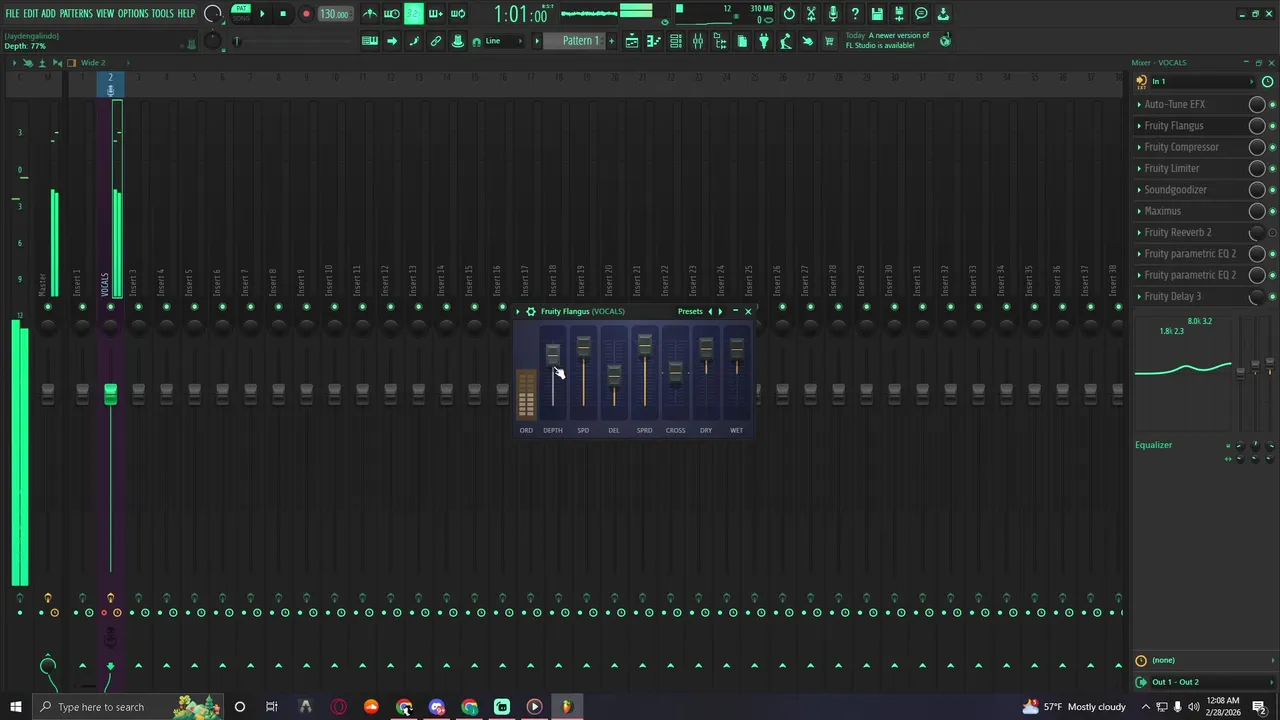Open the OPTIONS menu
The height and width of the screenshot is (720, 1280).
coord(133,14)
